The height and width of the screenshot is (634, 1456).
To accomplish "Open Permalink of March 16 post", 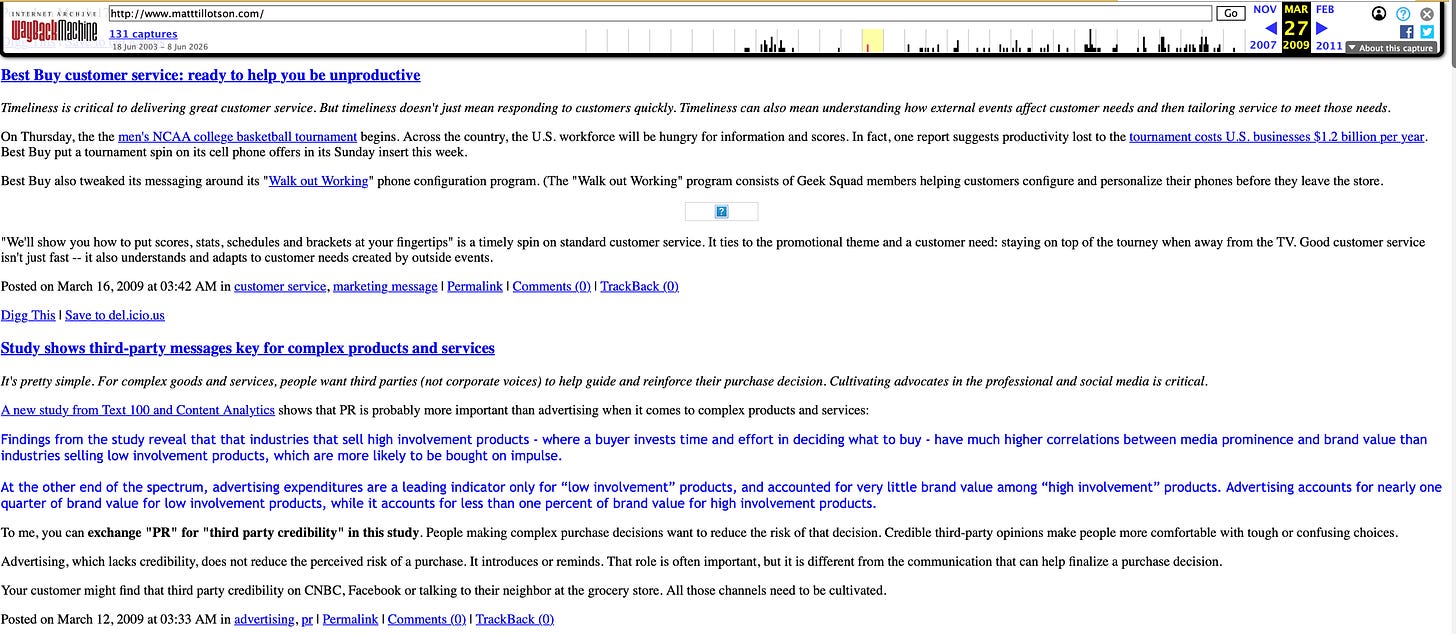I will tap(475, 286).
